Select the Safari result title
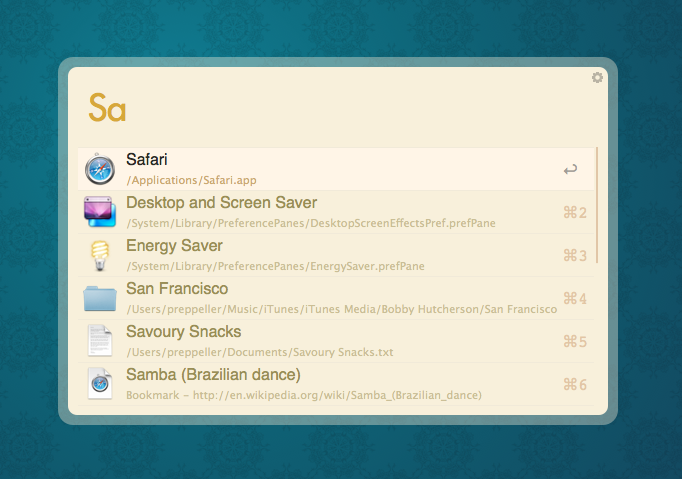Viewport: 682px width, 479px height. tap(147, 160)
